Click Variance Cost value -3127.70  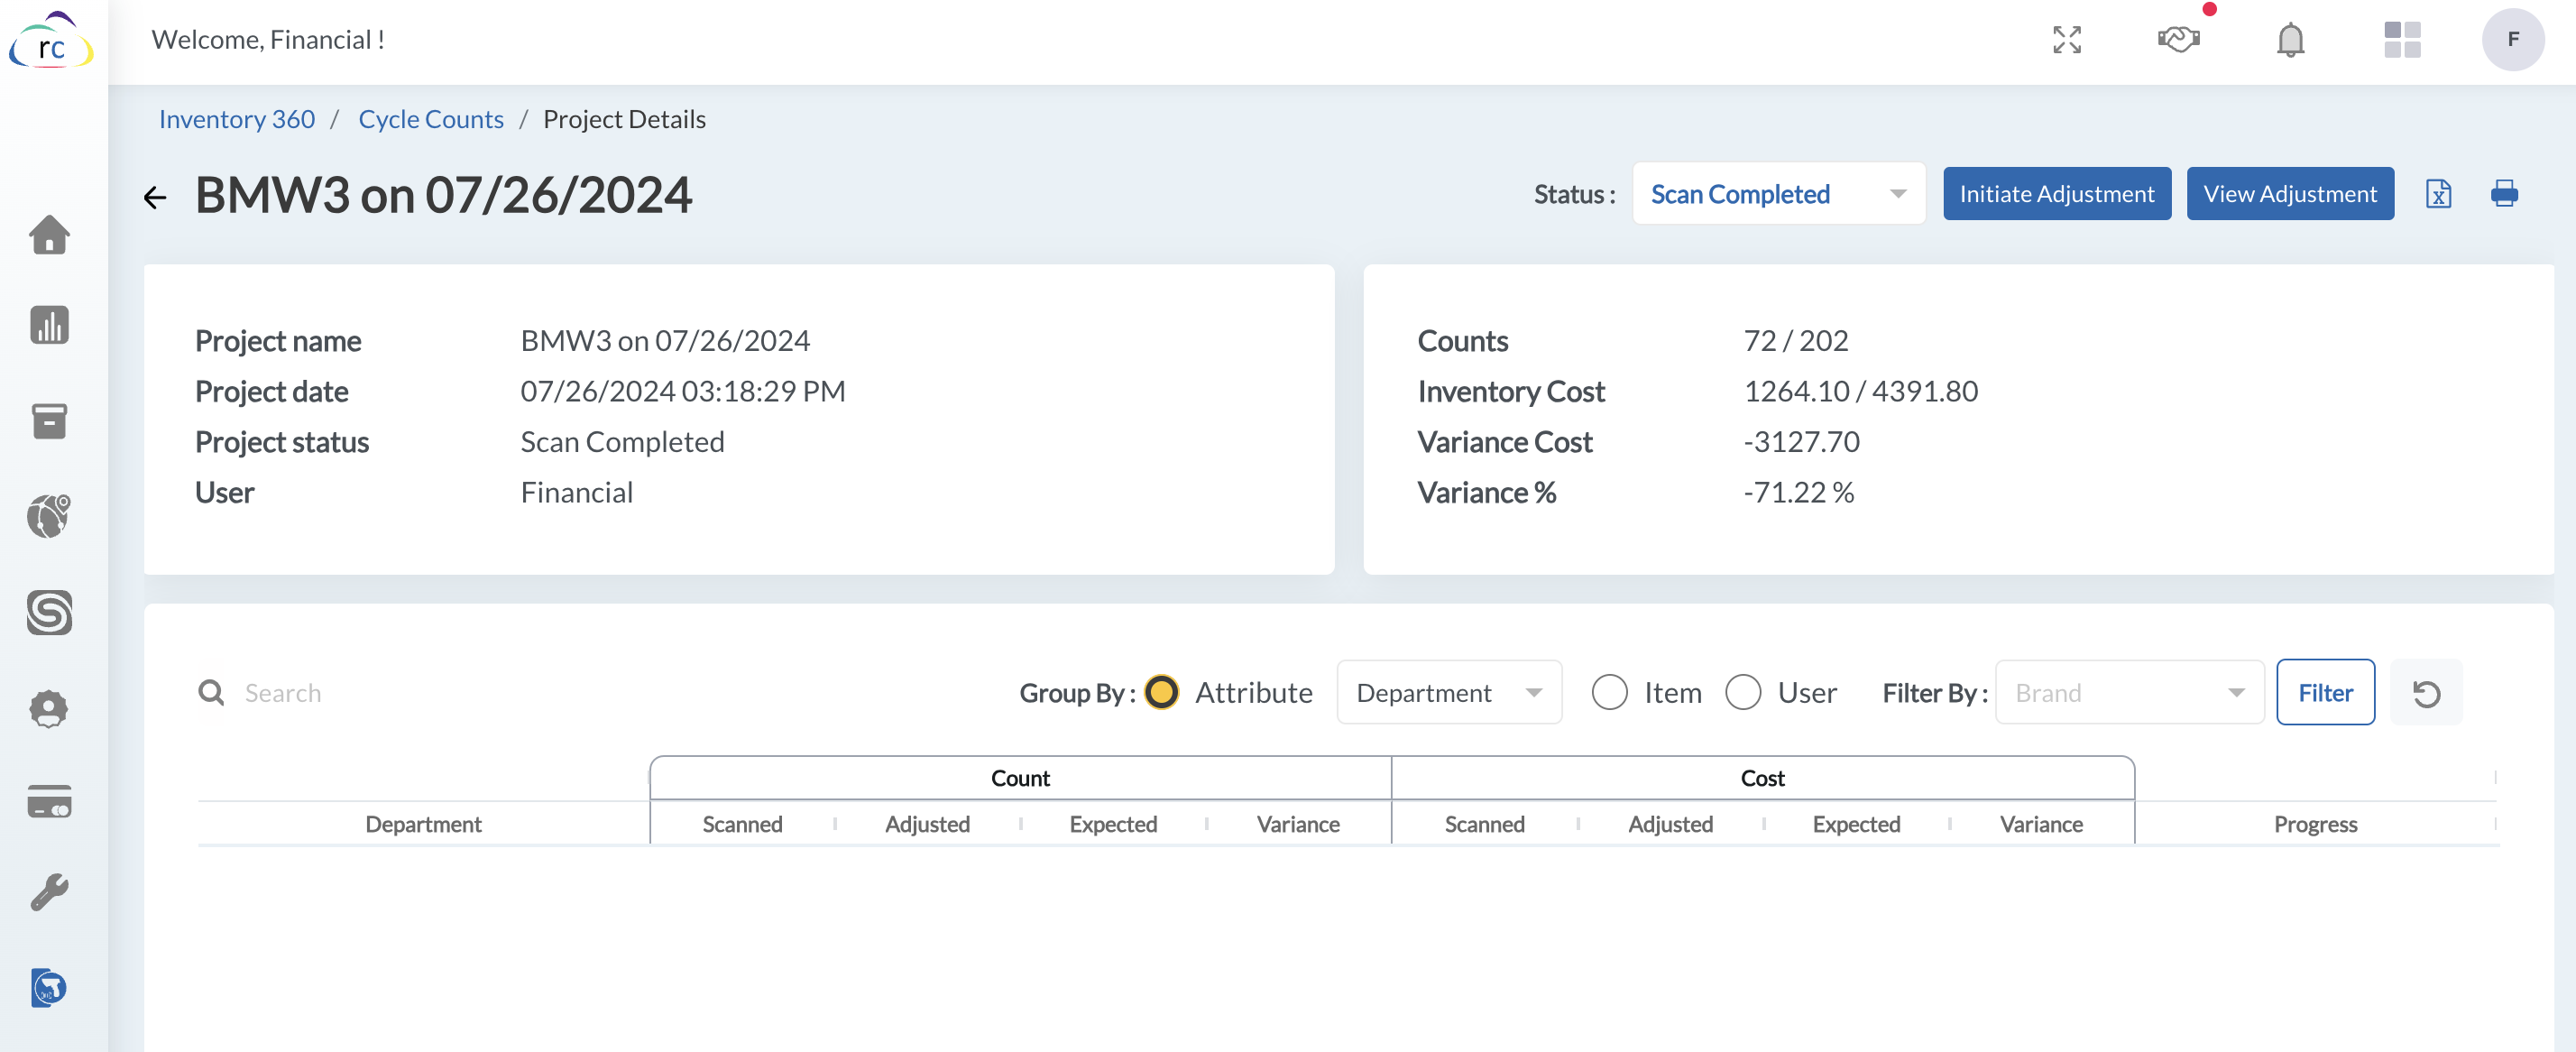(x=1801, y=442)
